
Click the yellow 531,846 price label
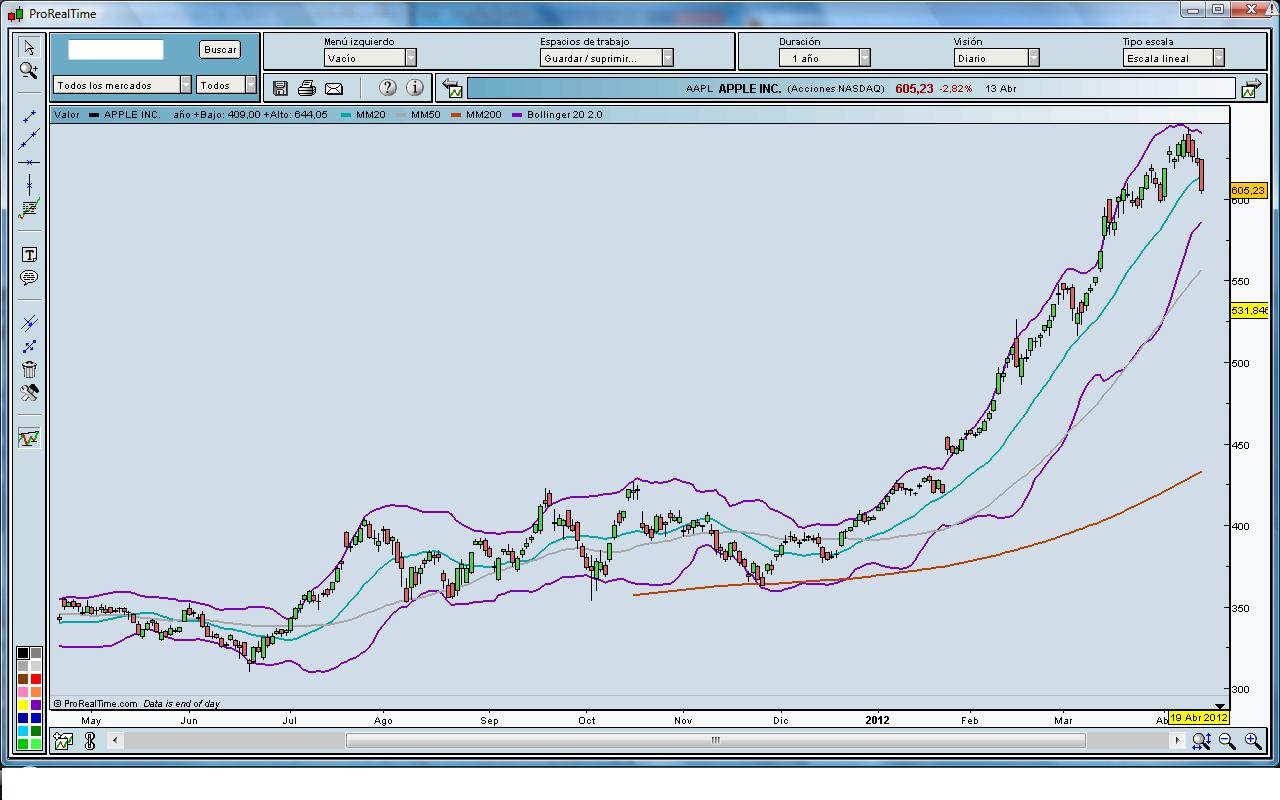1249,311
